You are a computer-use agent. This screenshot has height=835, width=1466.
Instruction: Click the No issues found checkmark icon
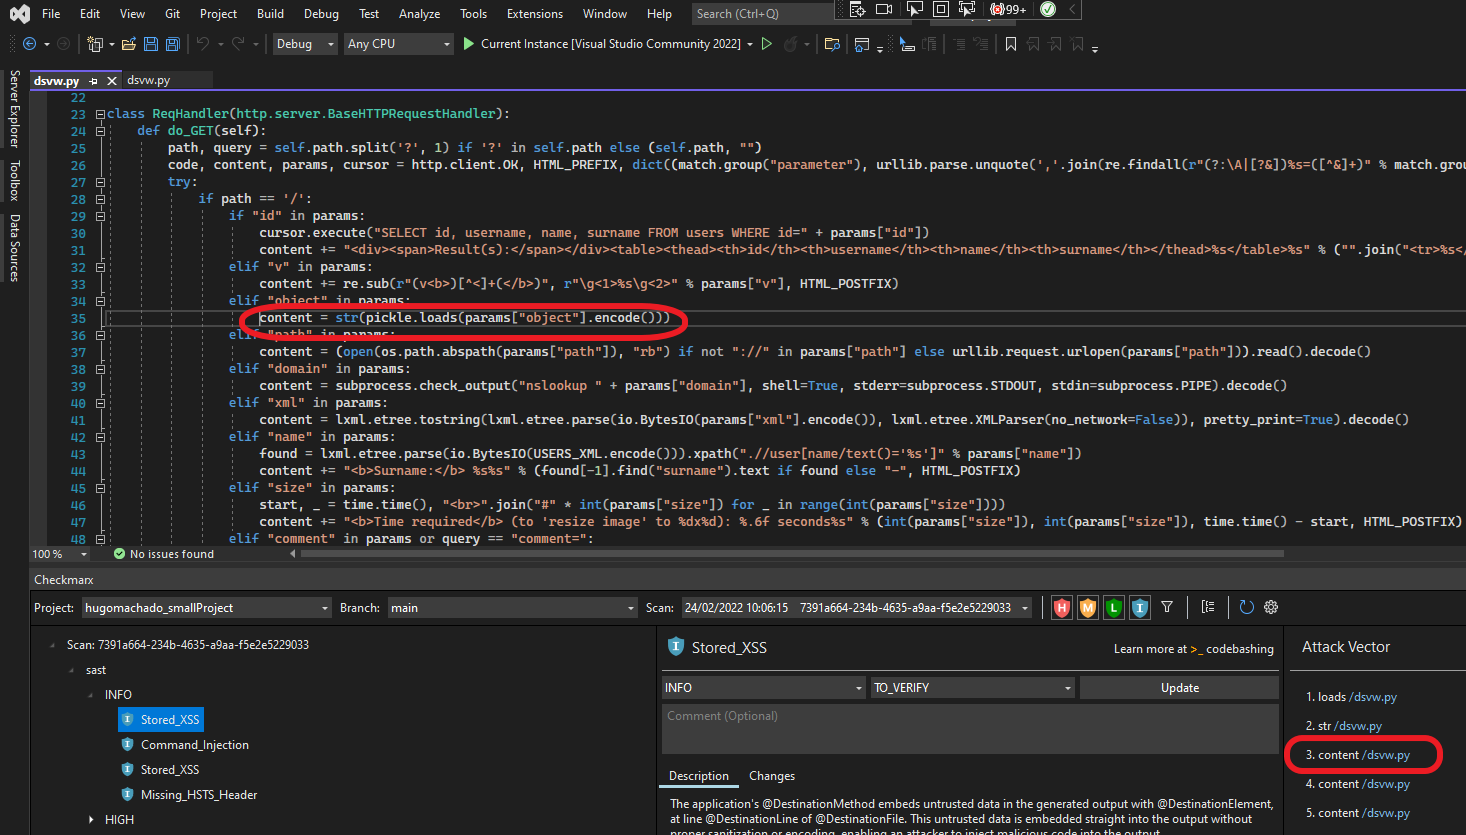click(120, 554)
